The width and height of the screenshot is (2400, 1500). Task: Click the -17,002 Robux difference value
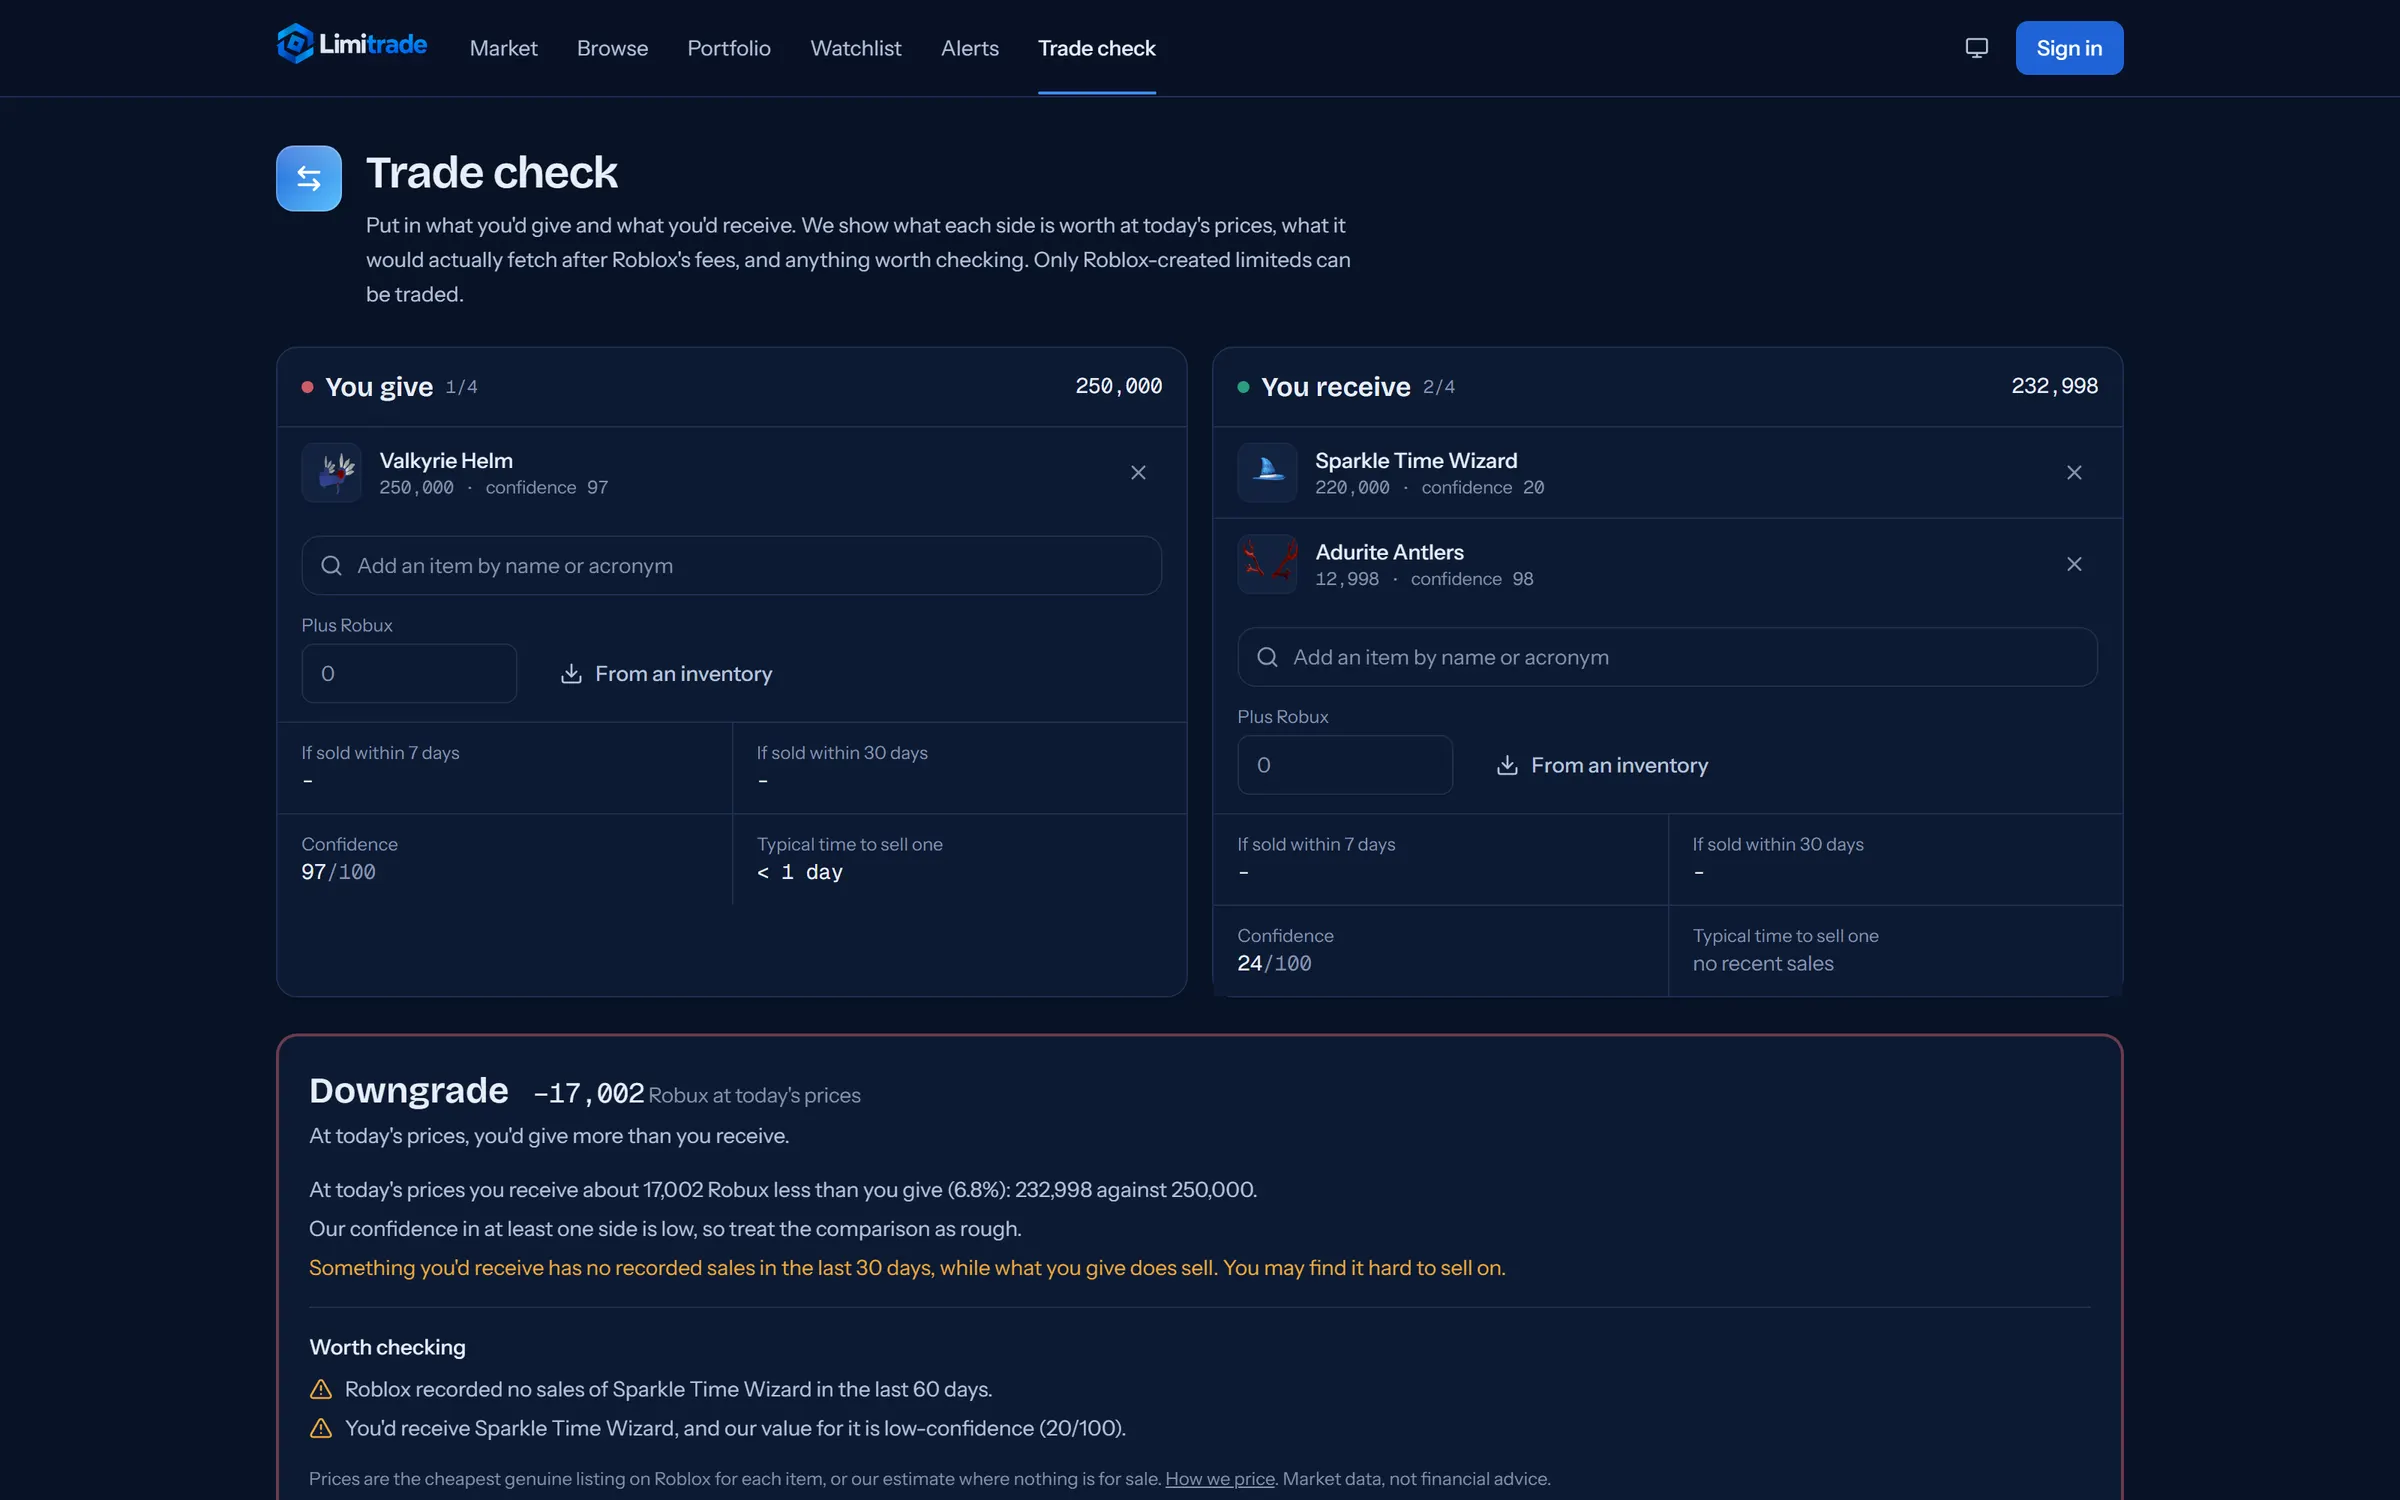589,1094
